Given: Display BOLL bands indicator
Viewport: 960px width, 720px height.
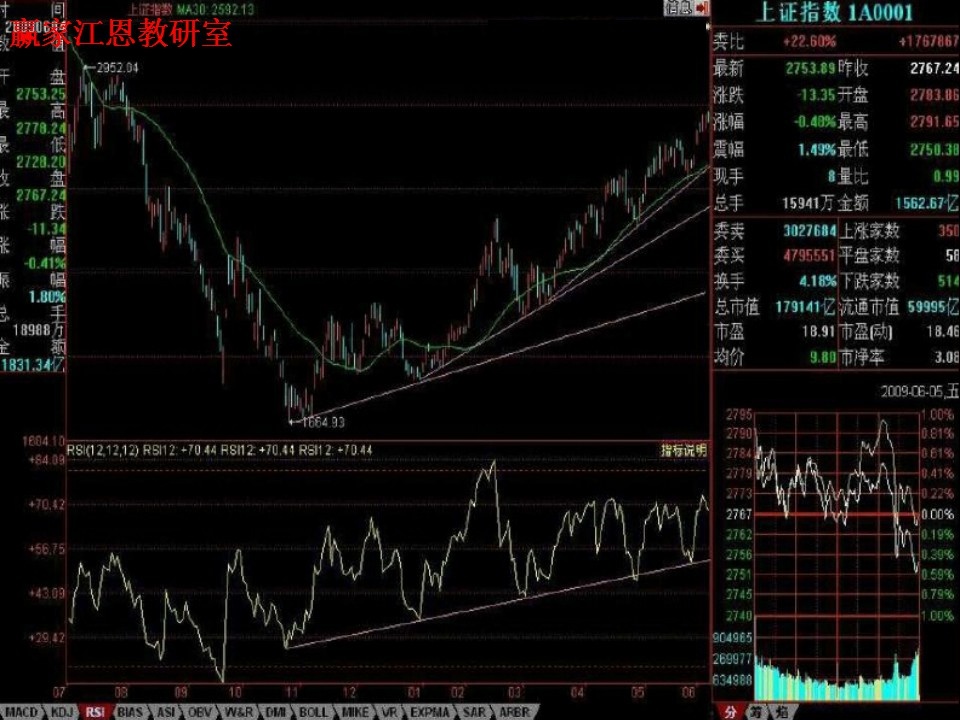Looking at the screenshot, I should [312, 712].
